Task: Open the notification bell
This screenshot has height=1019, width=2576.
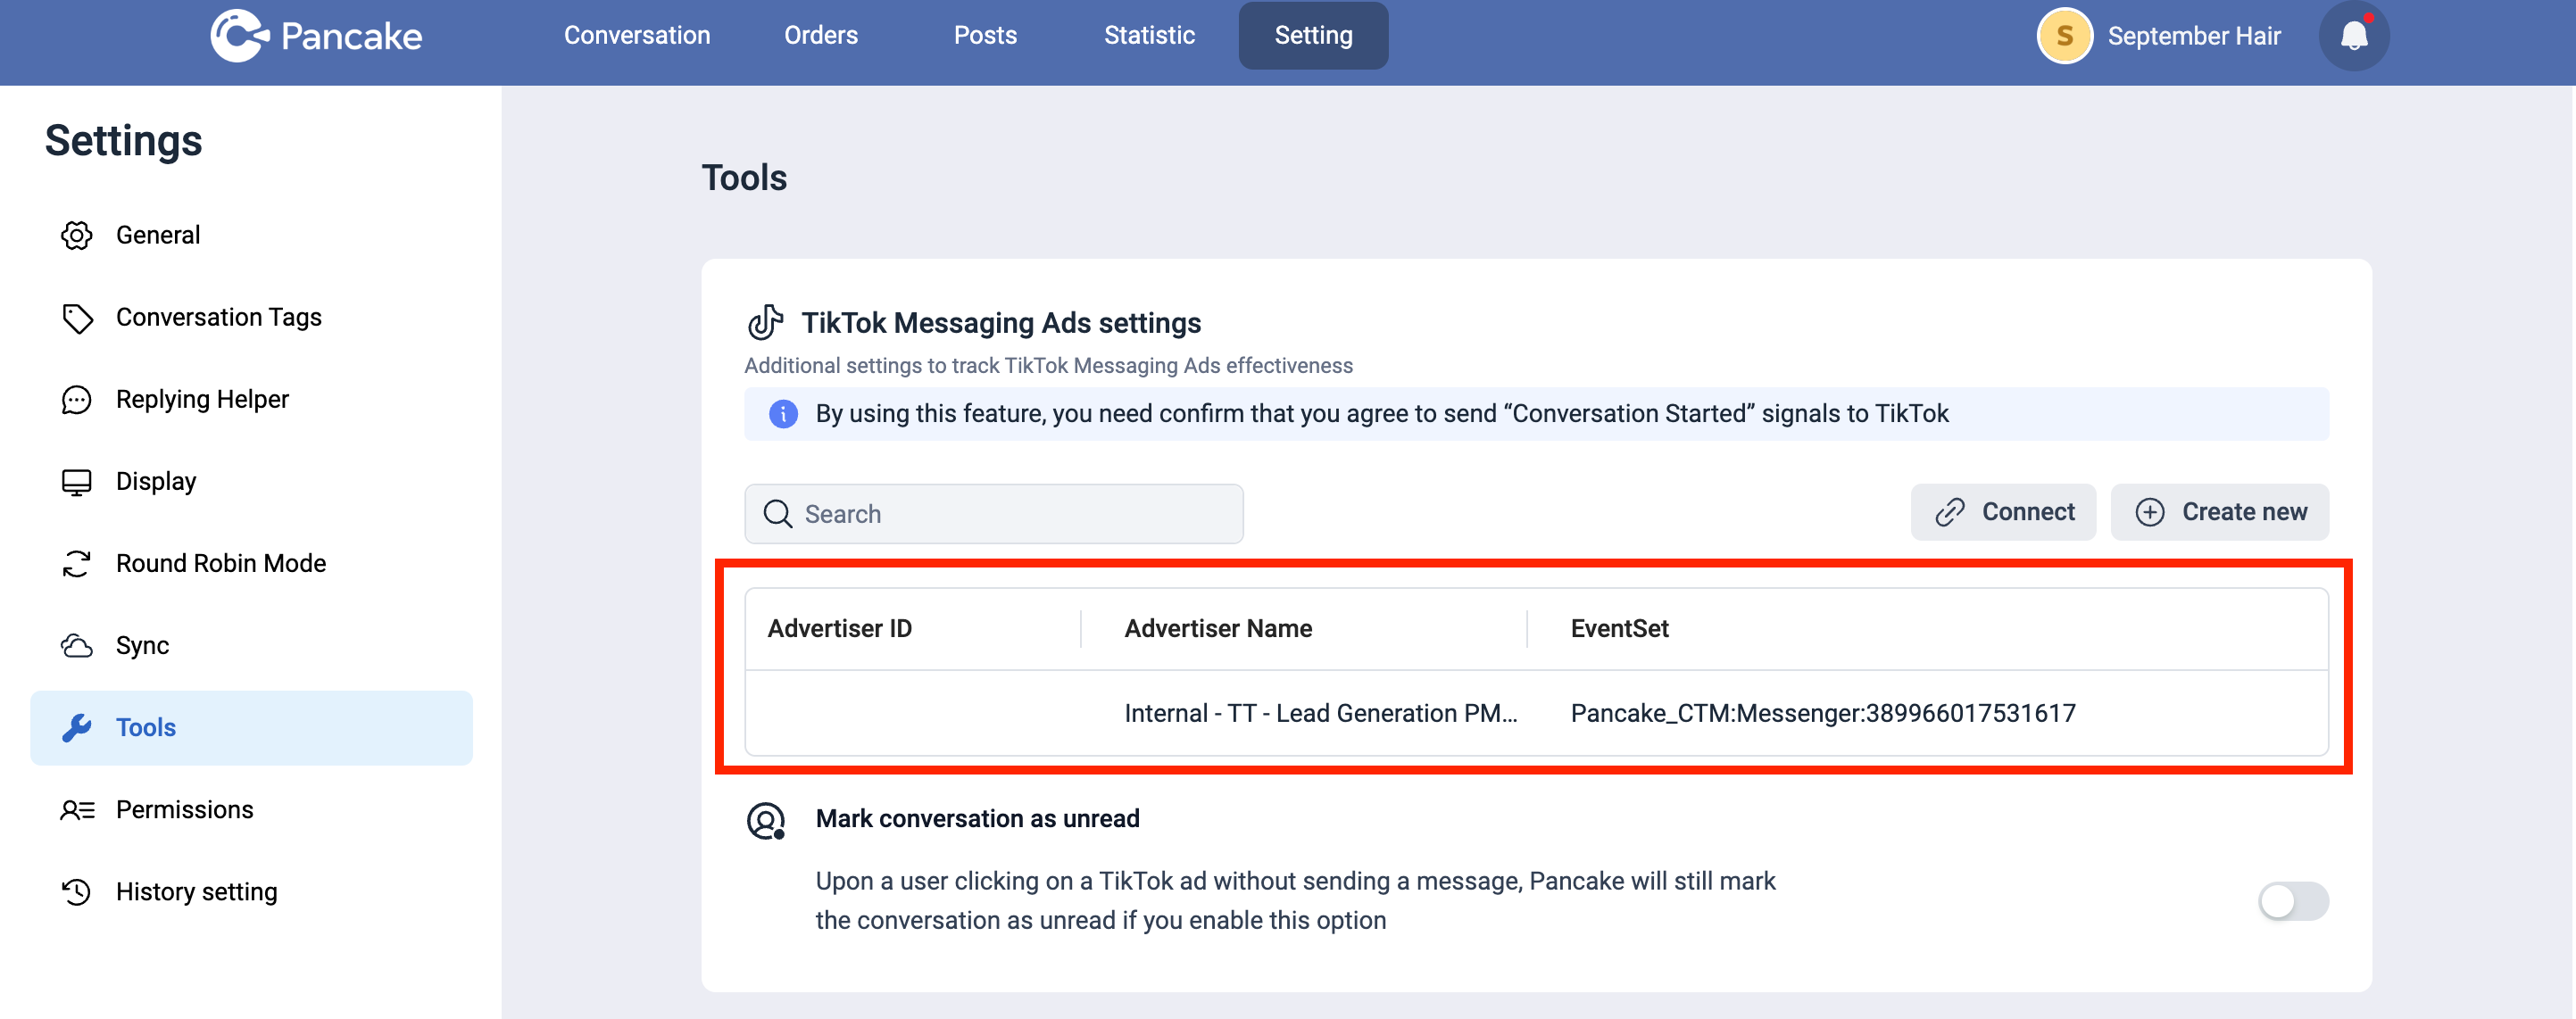Action: 2354,36
